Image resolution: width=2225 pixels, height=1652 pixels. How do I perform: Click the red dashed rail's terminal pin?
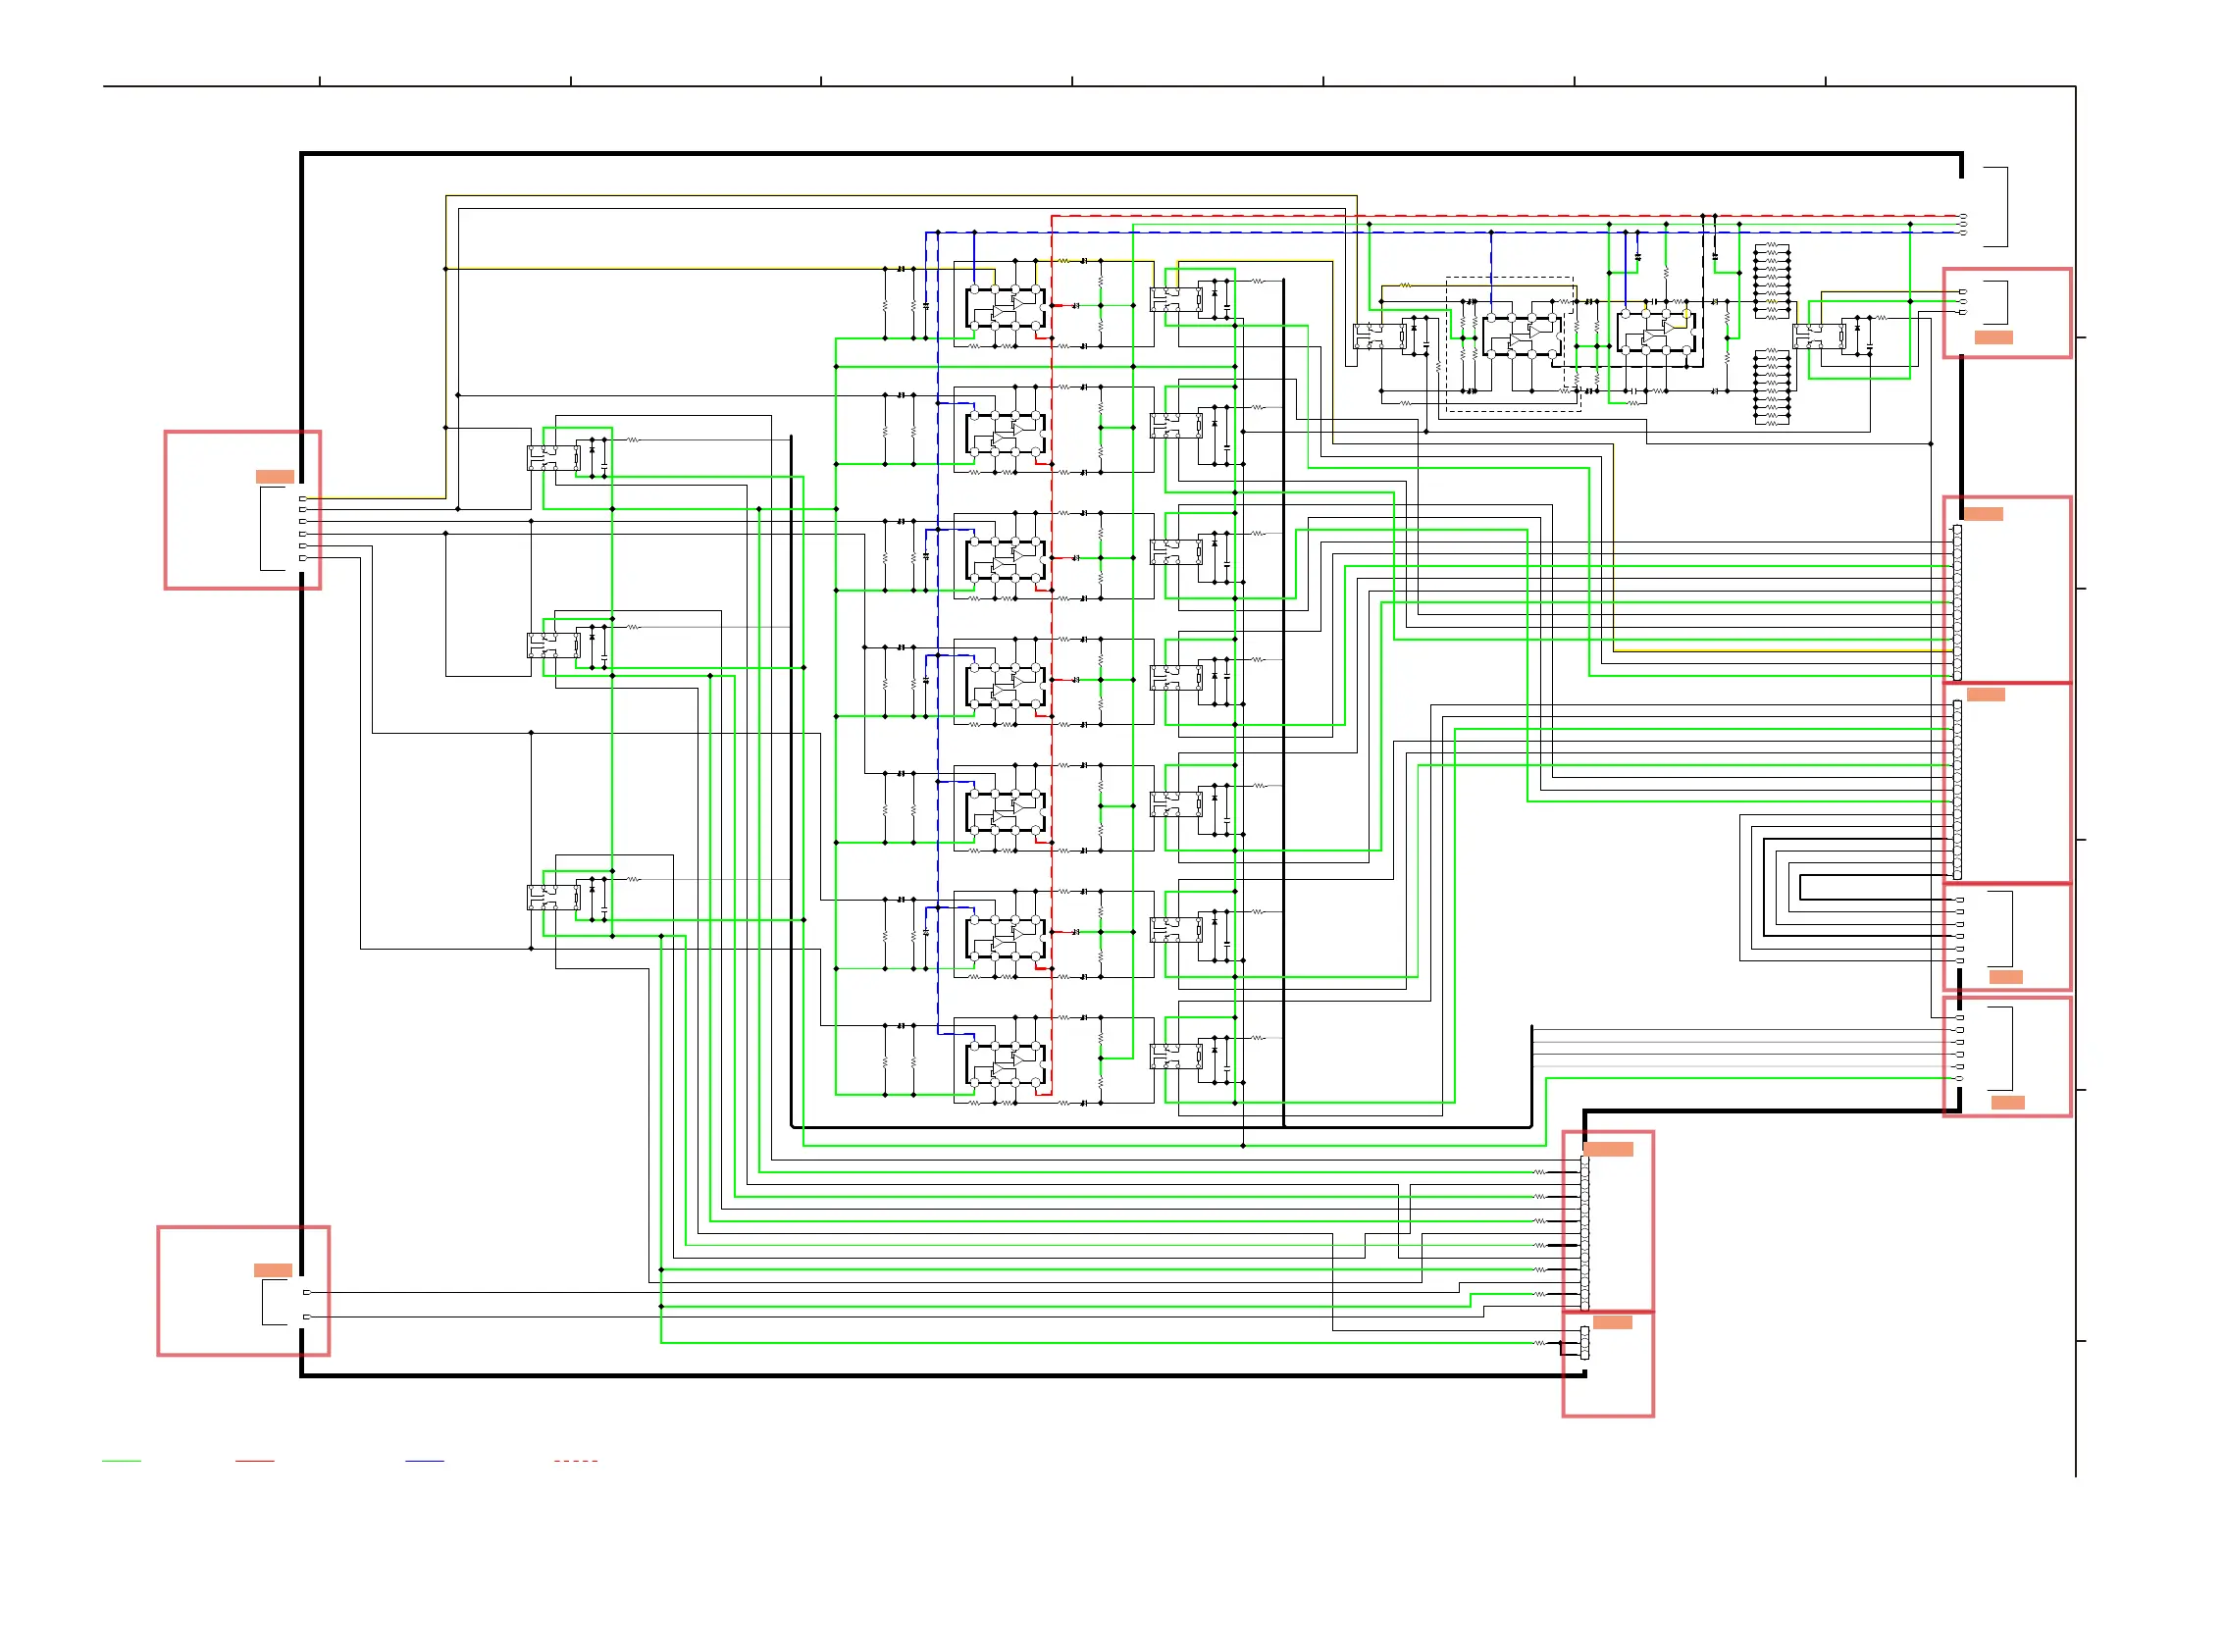pyautogui.click(x=1963, y=216)
